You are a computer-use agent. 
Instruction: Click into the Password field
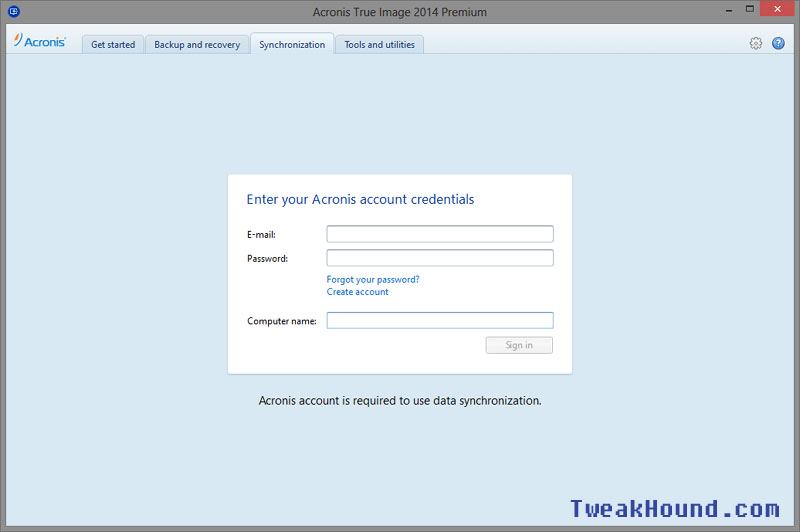tap(439, 258)
